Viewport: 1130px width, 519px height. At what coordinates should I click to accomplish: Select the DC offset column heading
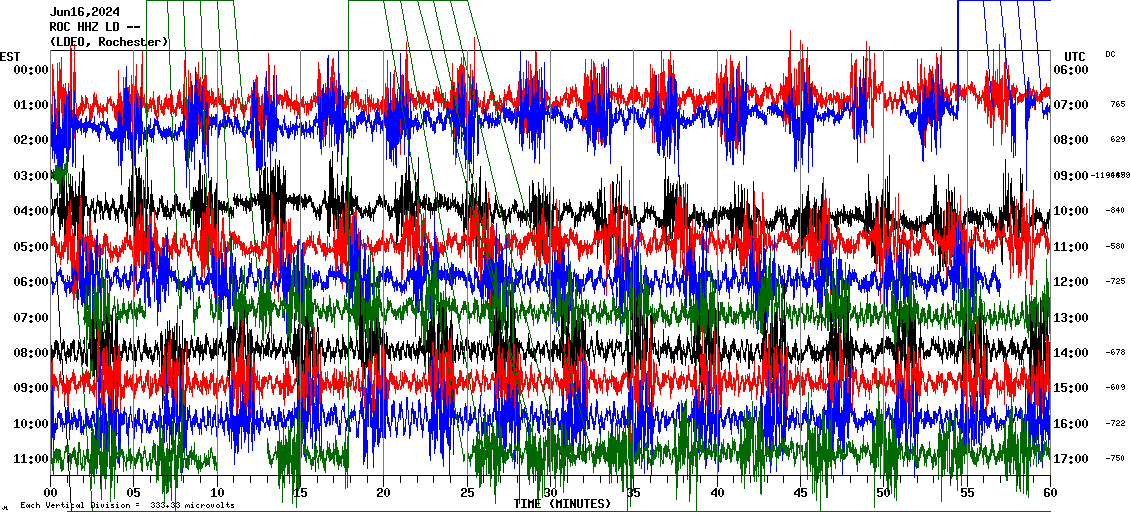coord(1110,54)
